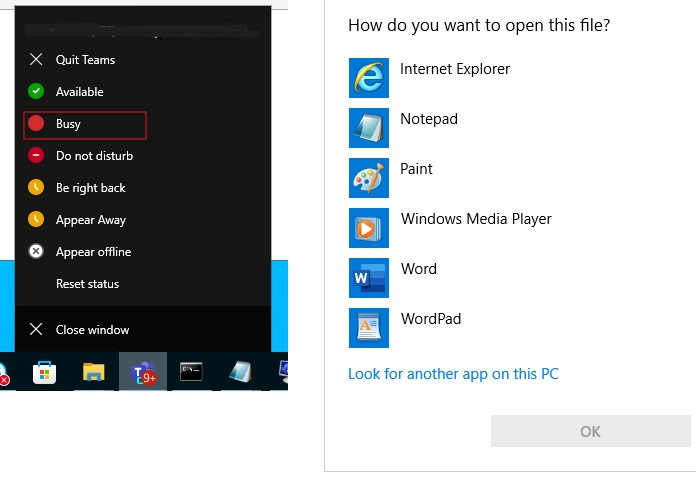Choose Reset status entry
This screenshot has height=482, width=696.
pyautogui.click(x=143, y=284)
